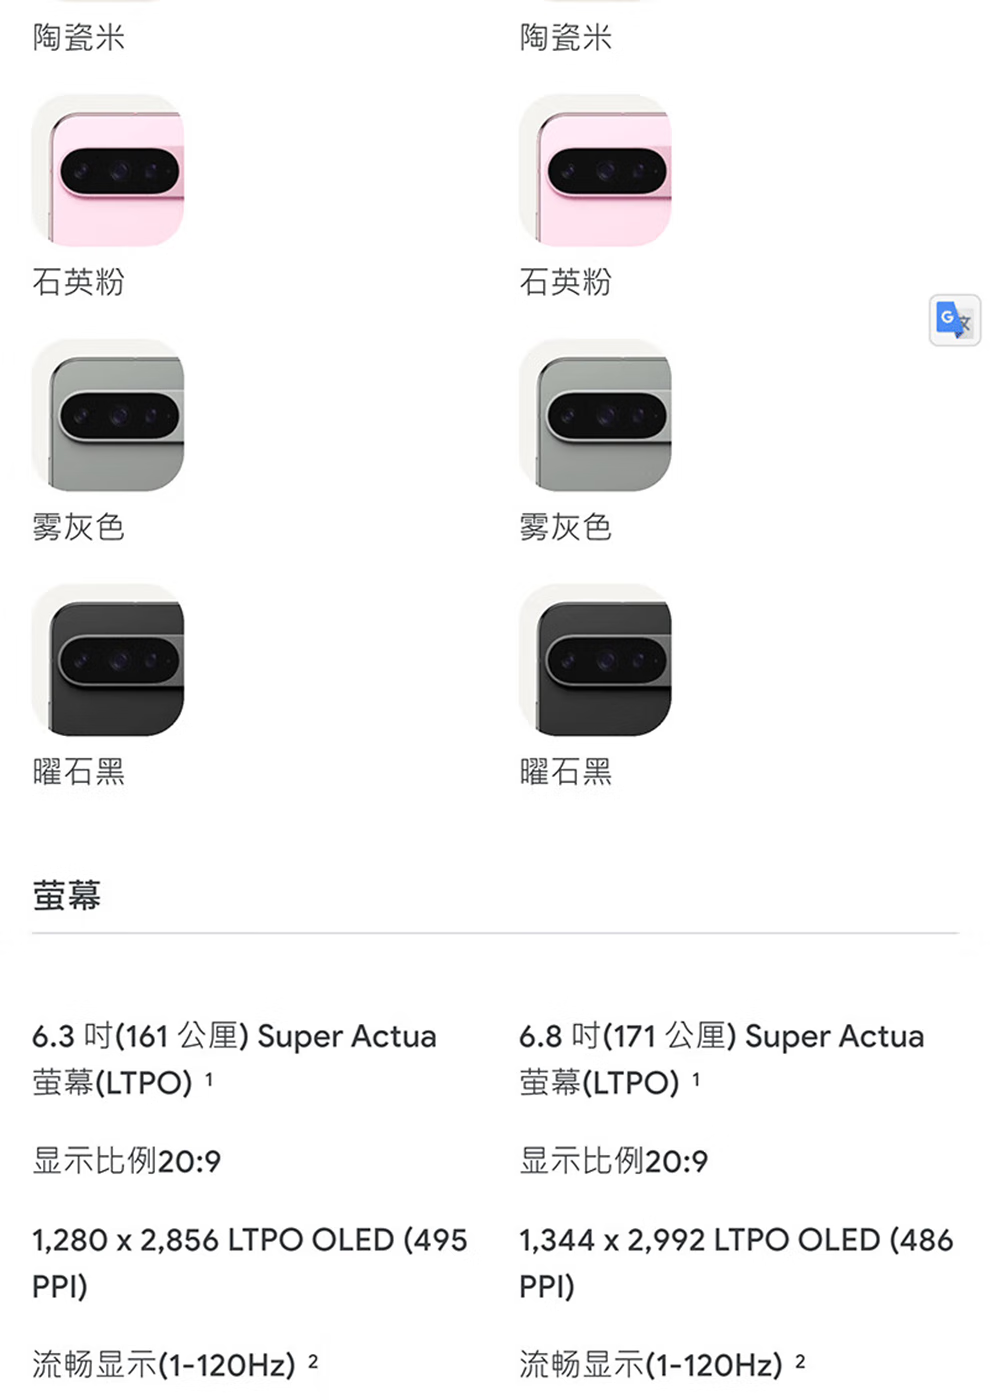
Task: Click left column 陶瓷米 color label
Action: click(x=79, y=38)
